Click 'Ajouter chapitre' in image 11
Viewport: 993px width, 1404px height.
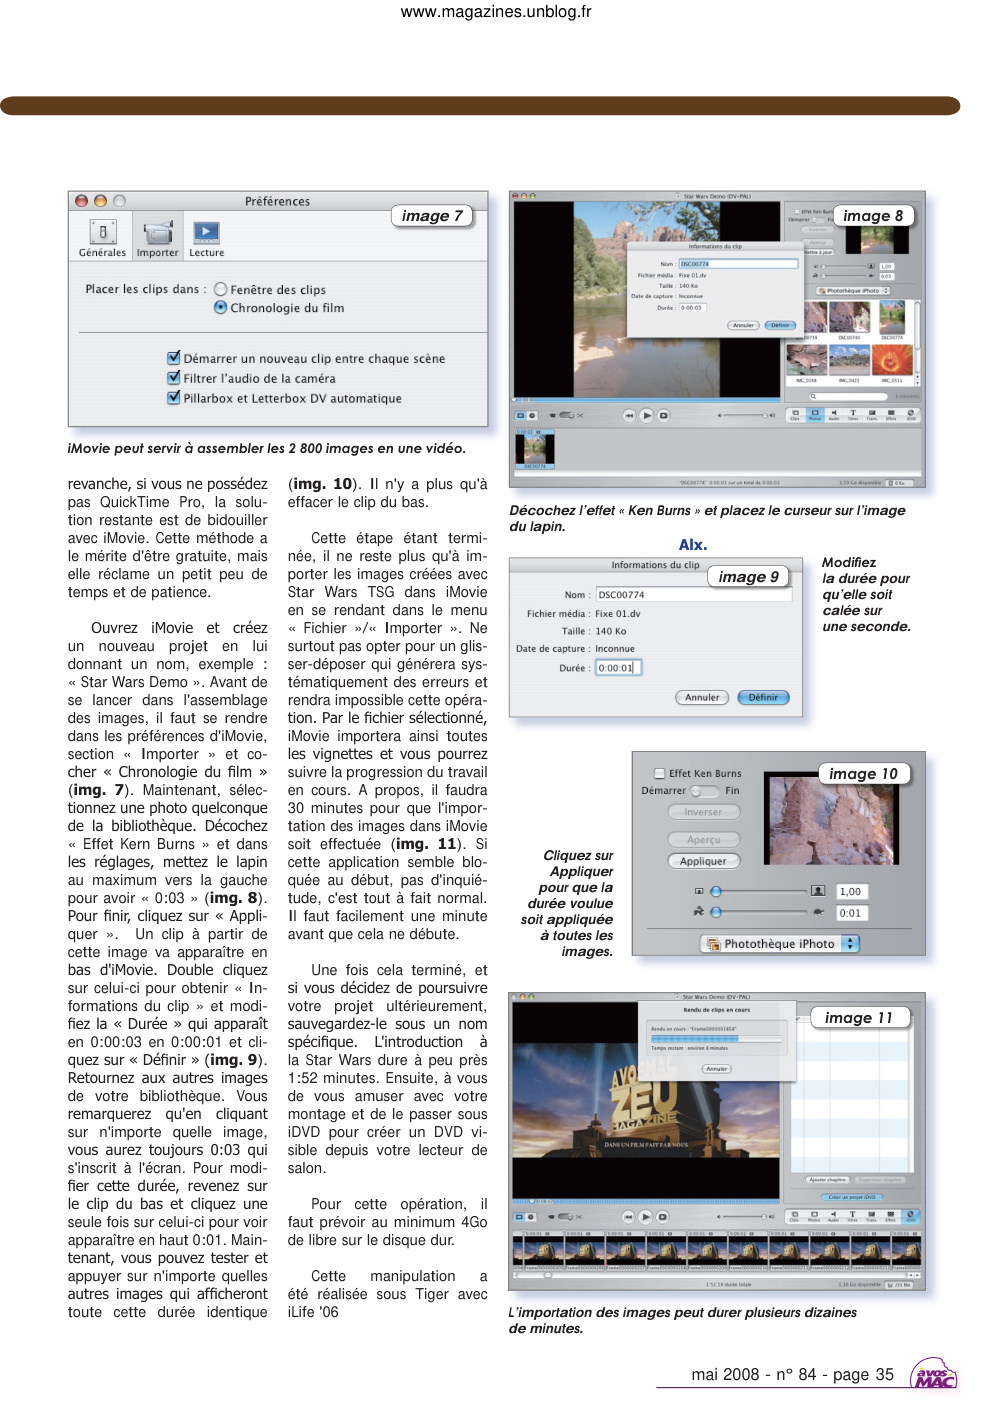(x=827, y=1180)
